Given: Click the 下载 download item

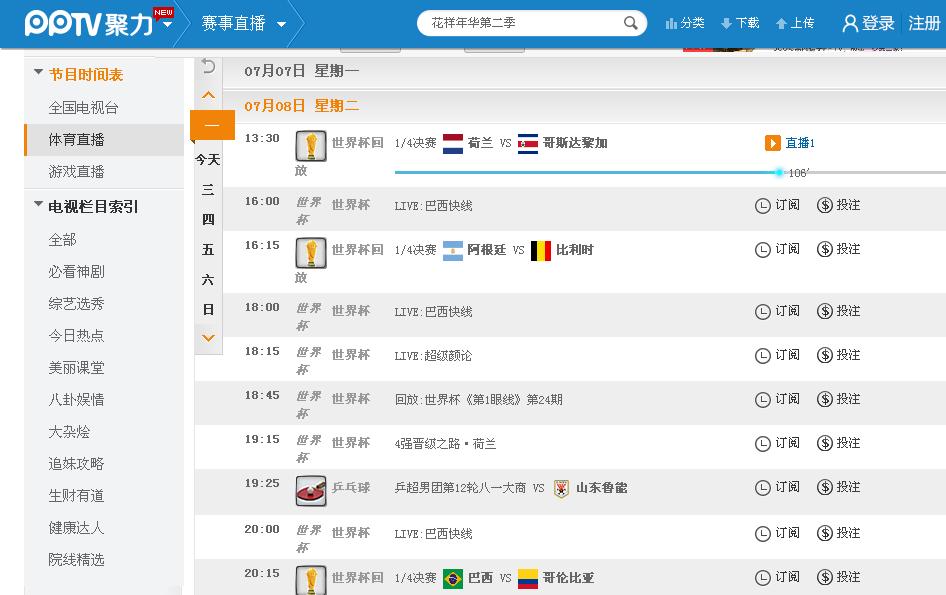Looking at the screenshot, I should (740, 23).
